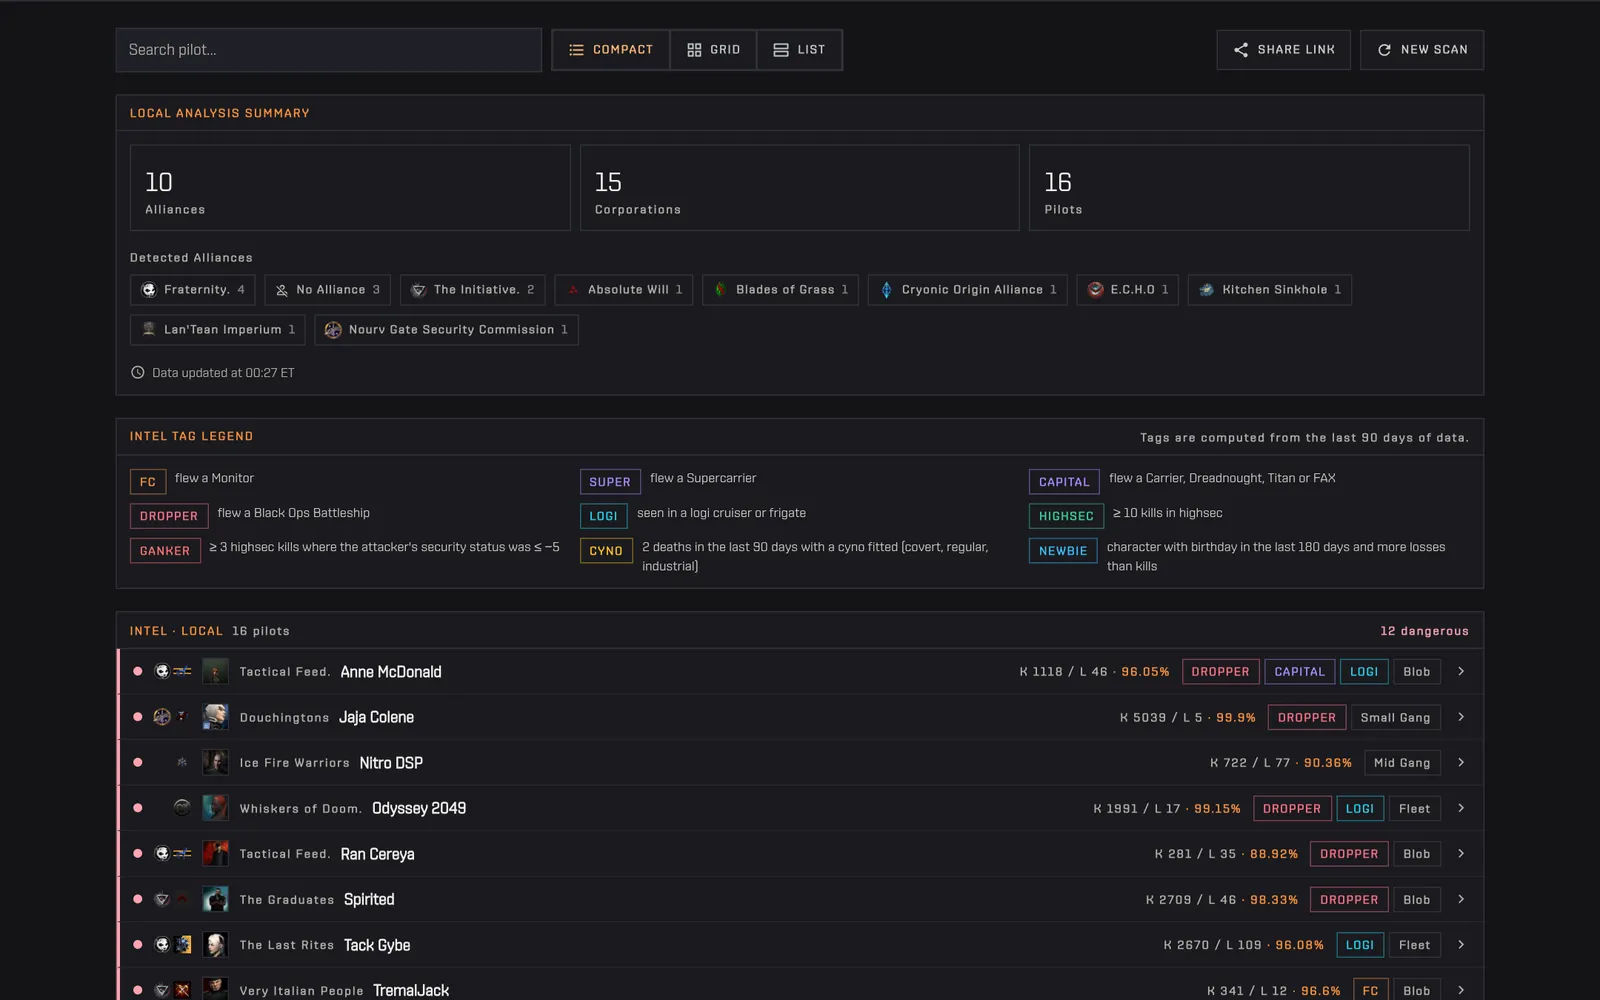This screenshot has width=1600, height=1000.
Task: Switch to Compact view
Action: pos(611,50)
